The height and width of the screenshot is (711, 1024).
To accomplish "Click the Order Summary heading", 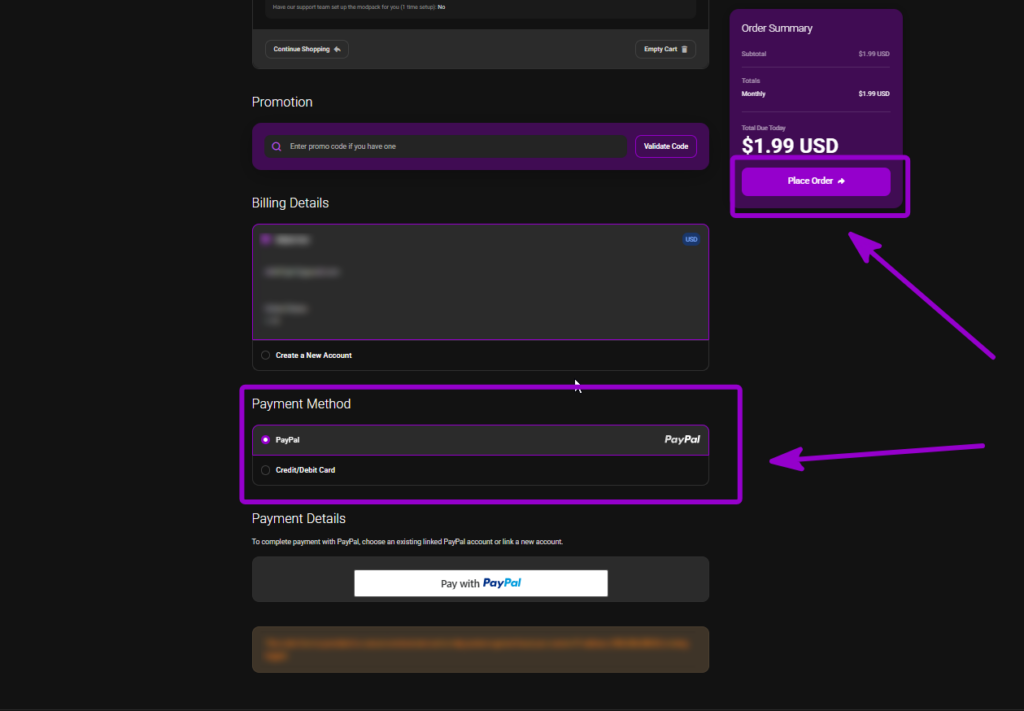I will (776, 28).
